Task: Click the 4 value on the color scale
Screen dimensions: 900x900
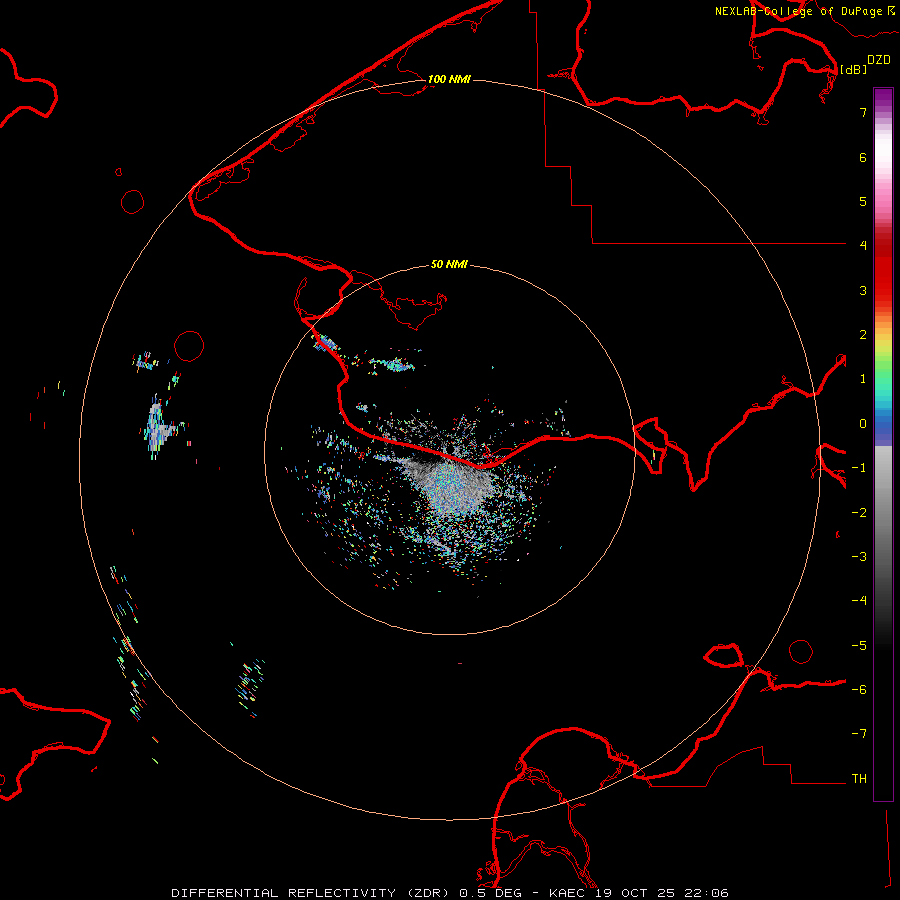Action: [863, 246]
